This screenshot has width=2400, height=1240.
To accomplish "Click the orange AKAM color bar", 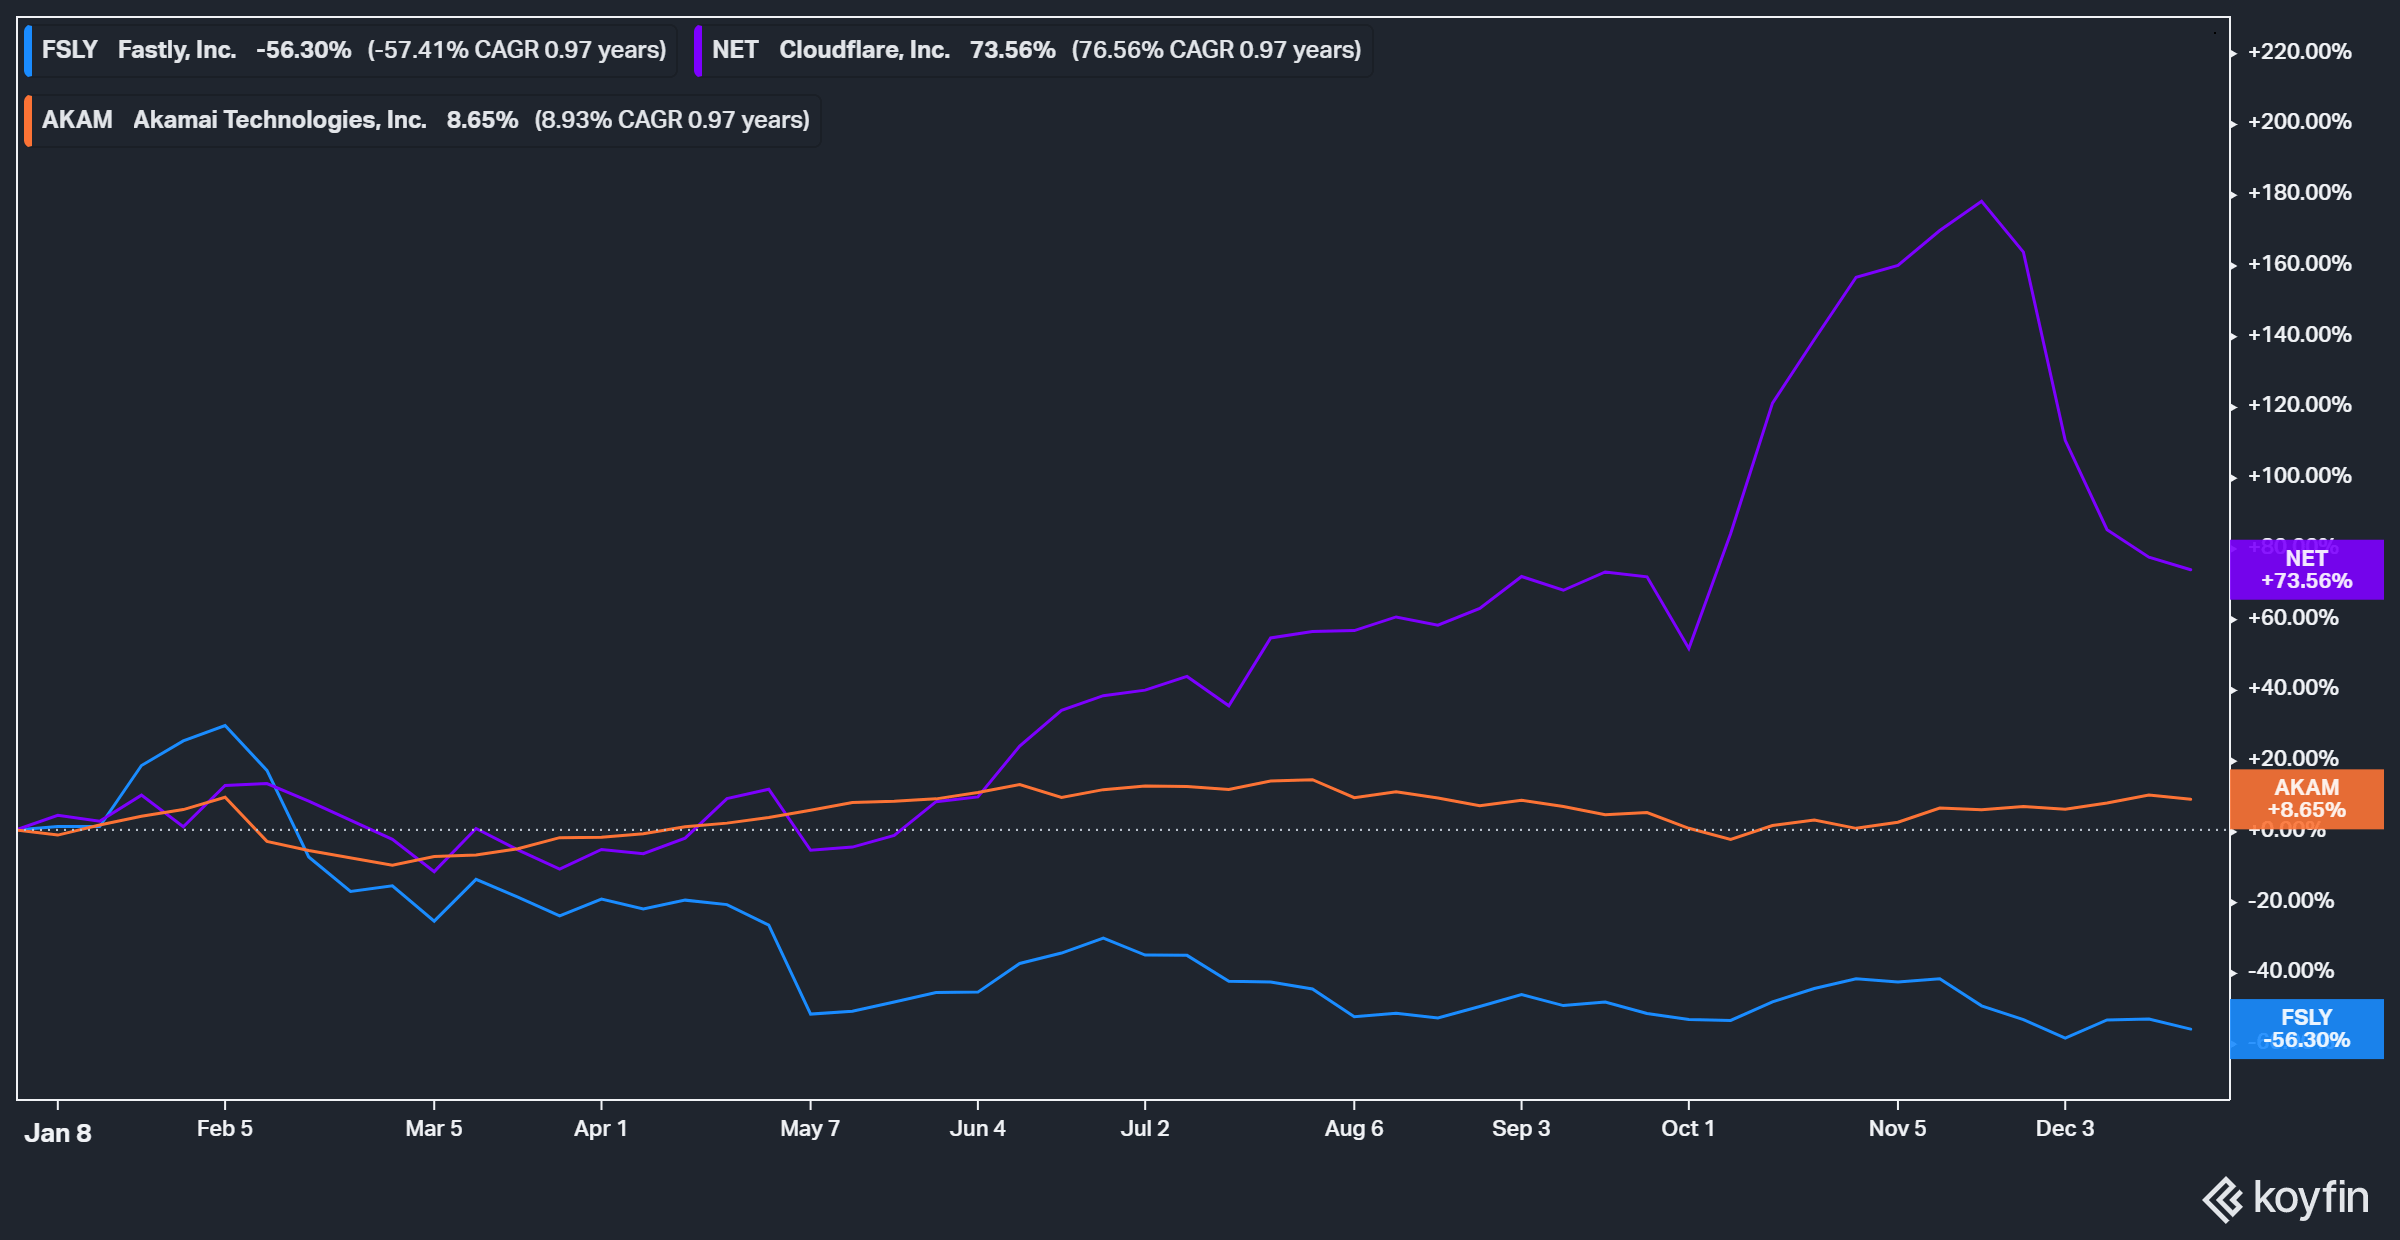I will click(28, 120).
